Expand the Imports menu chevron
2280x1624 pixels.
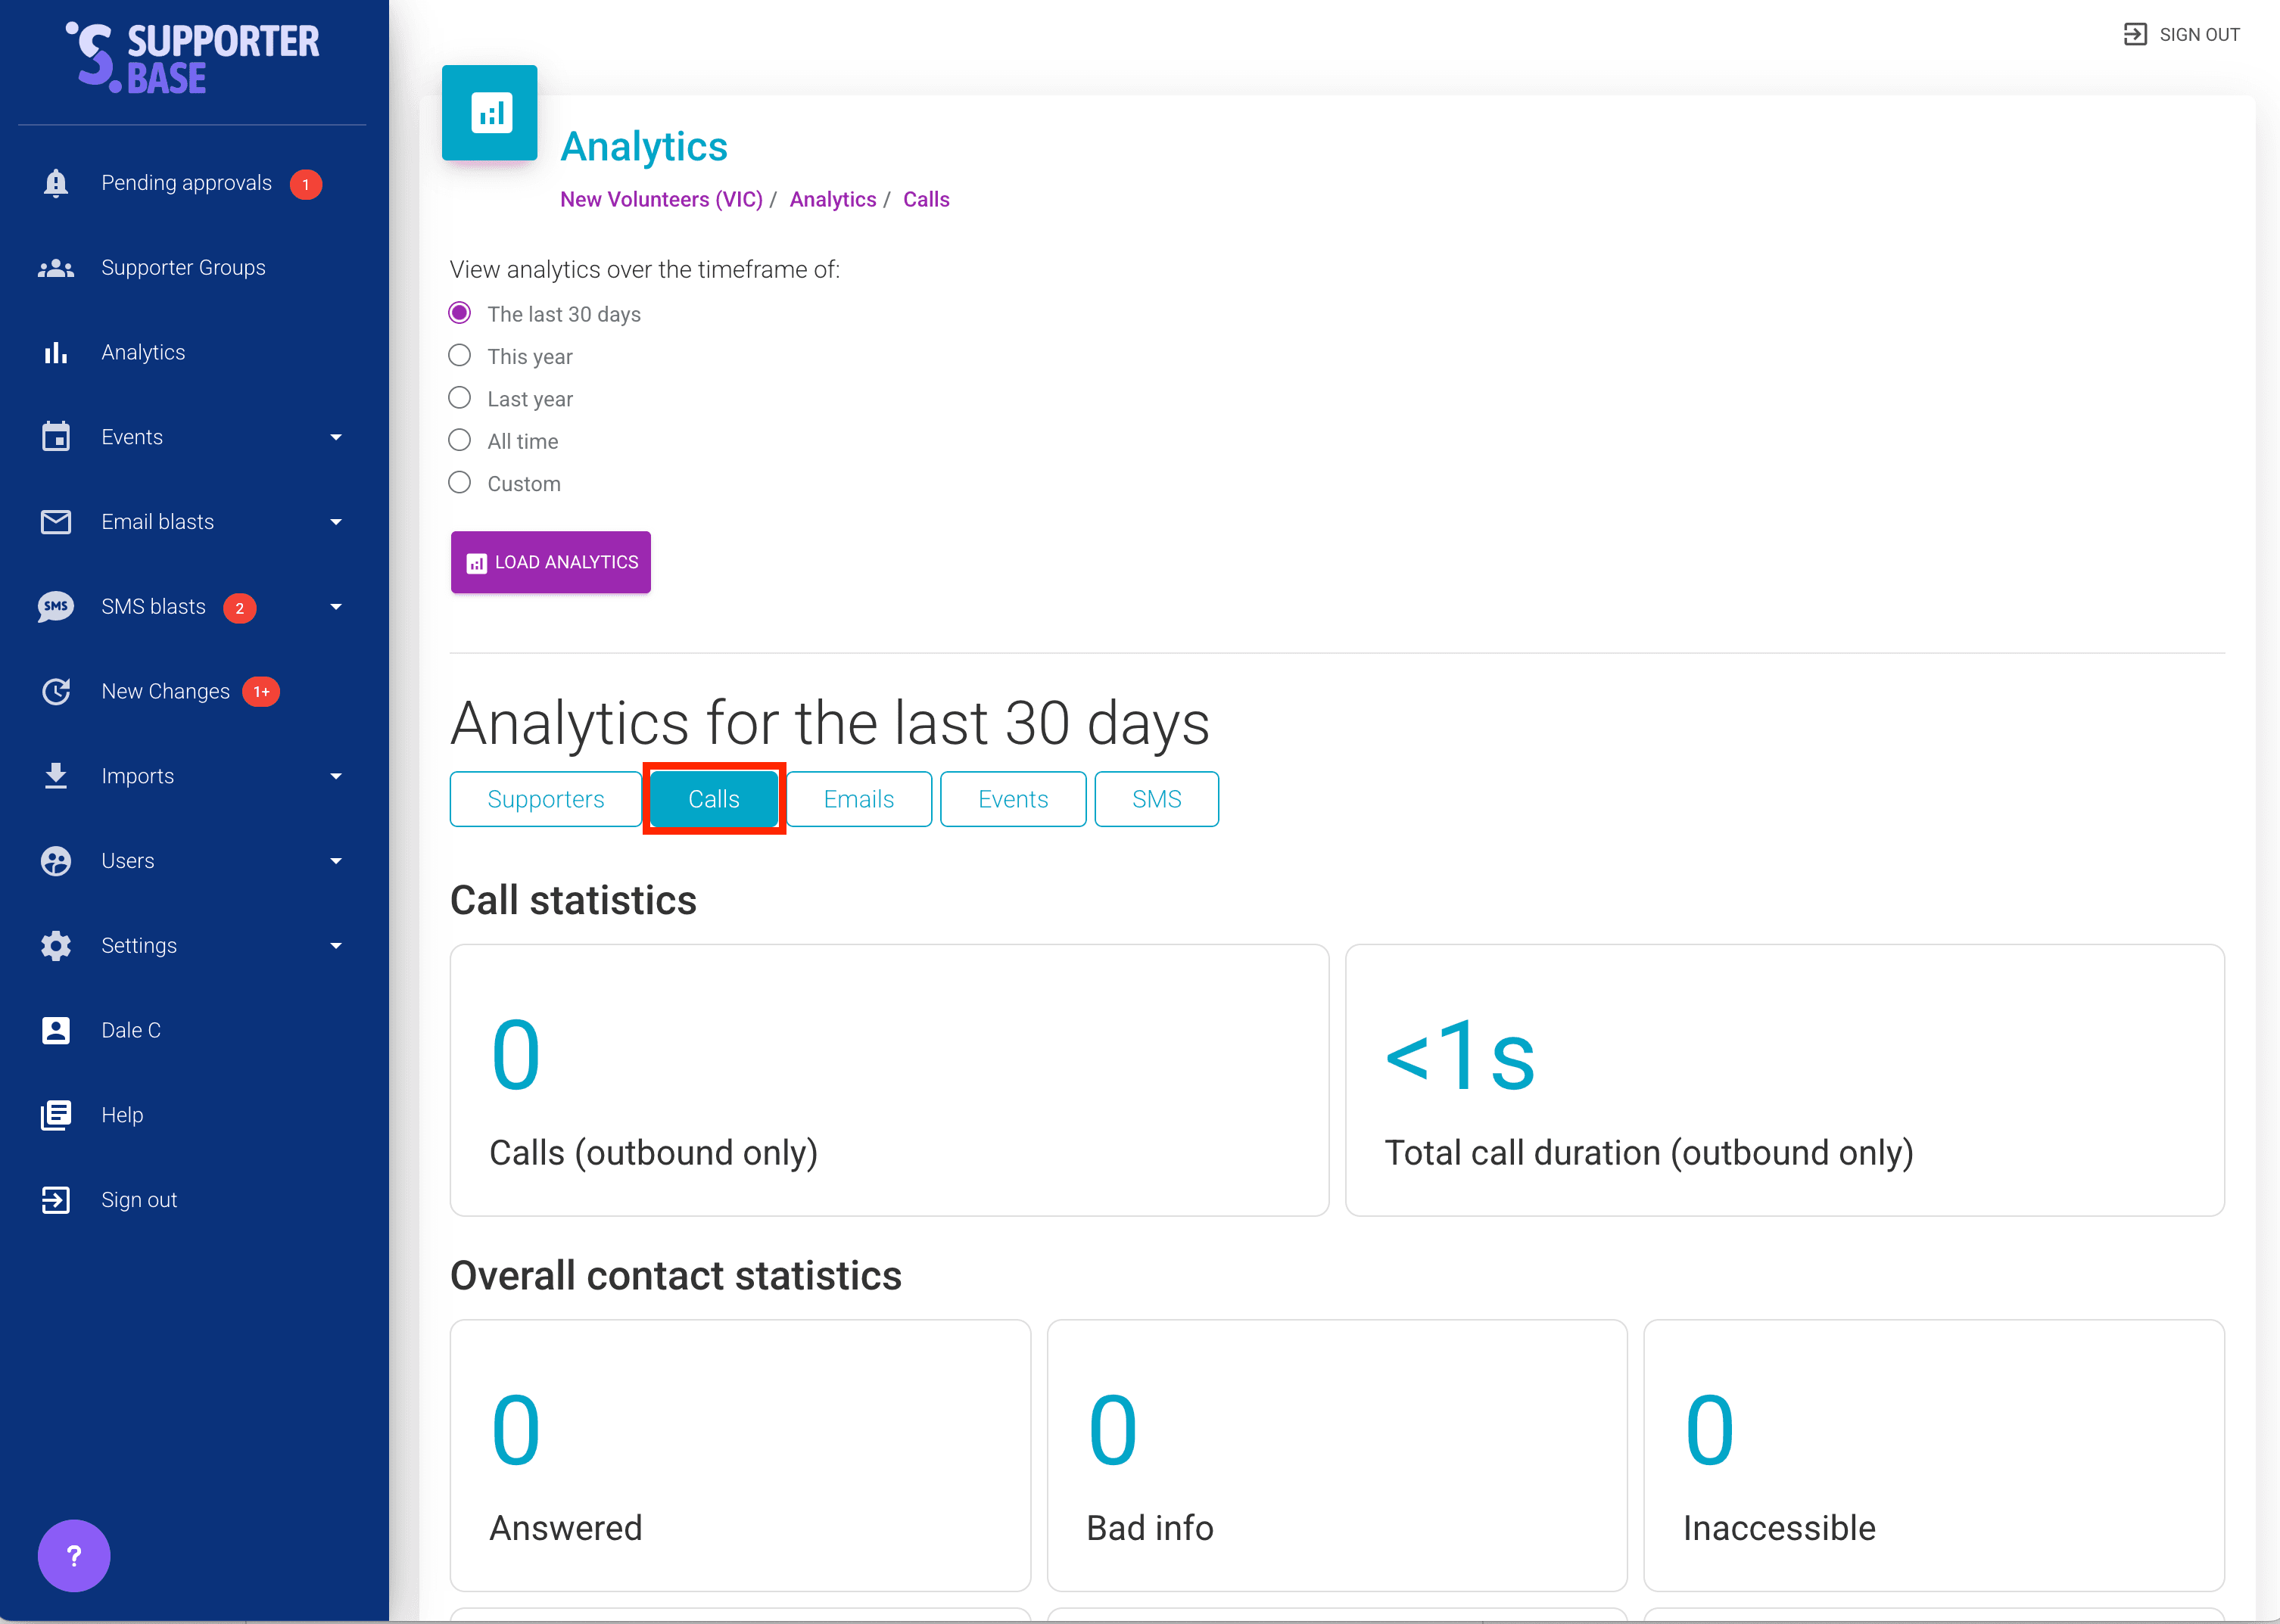coord(336,777)
